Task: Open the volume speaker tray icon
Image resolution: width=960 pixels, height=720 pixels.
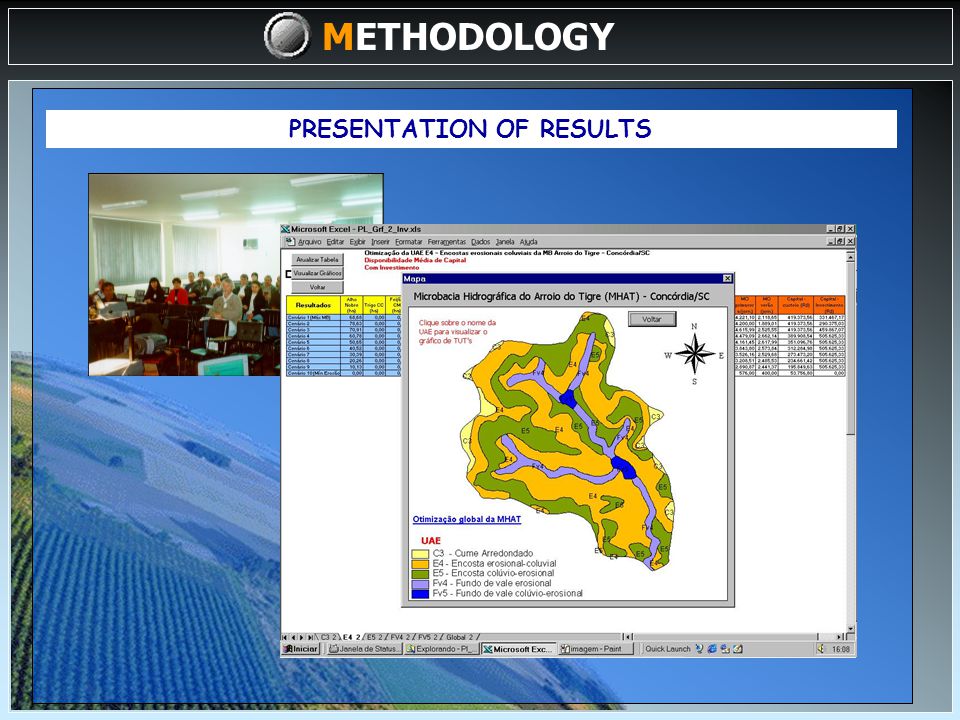Action: 821,649
